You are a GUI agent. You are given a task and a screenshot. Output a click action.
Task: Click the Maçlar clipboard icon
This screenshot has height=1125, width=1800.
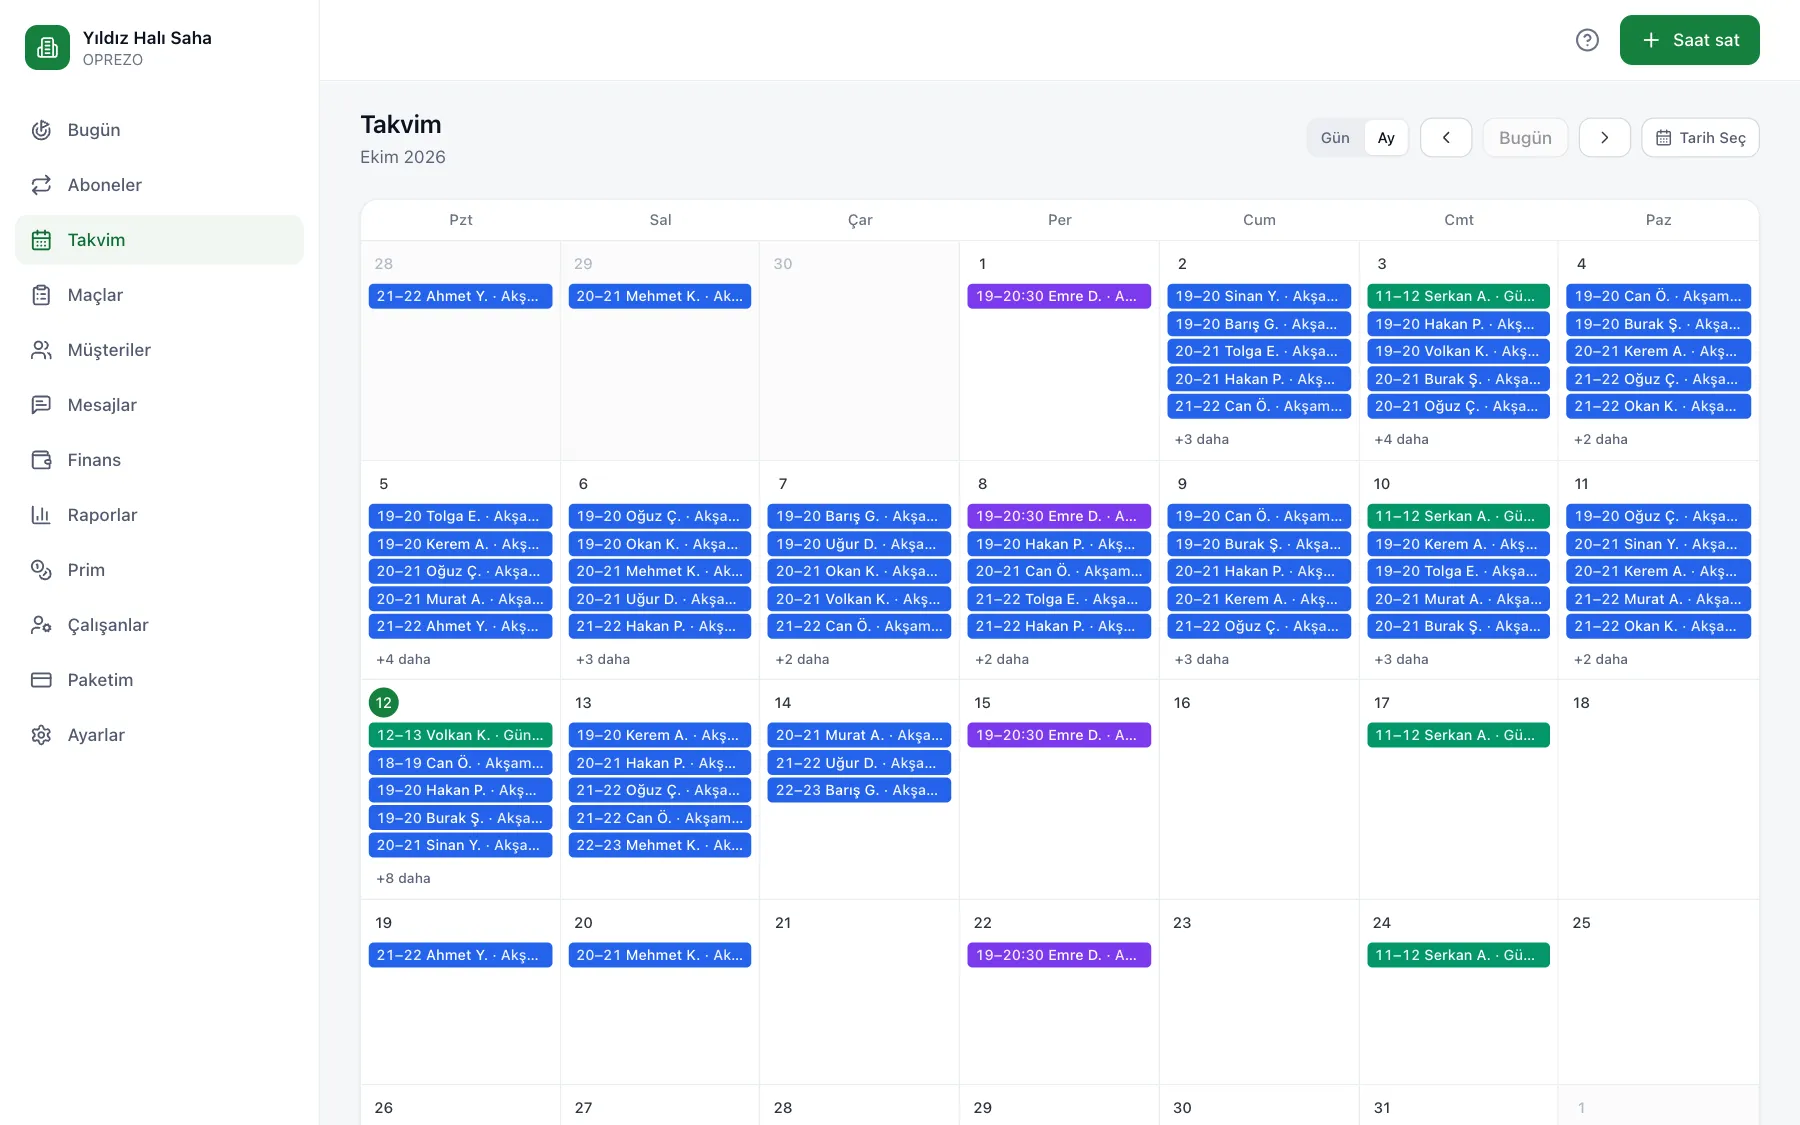point(41,295)
